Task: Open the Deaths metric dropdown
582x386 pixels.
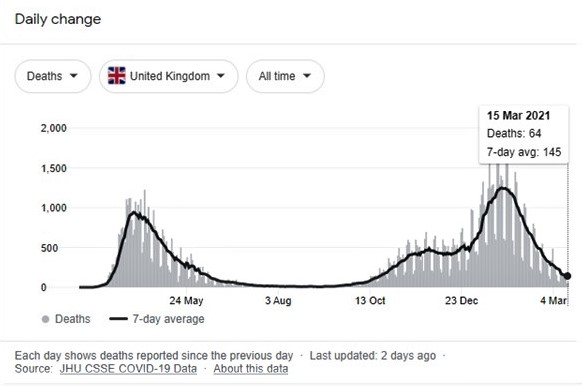Action: [53, 76]
